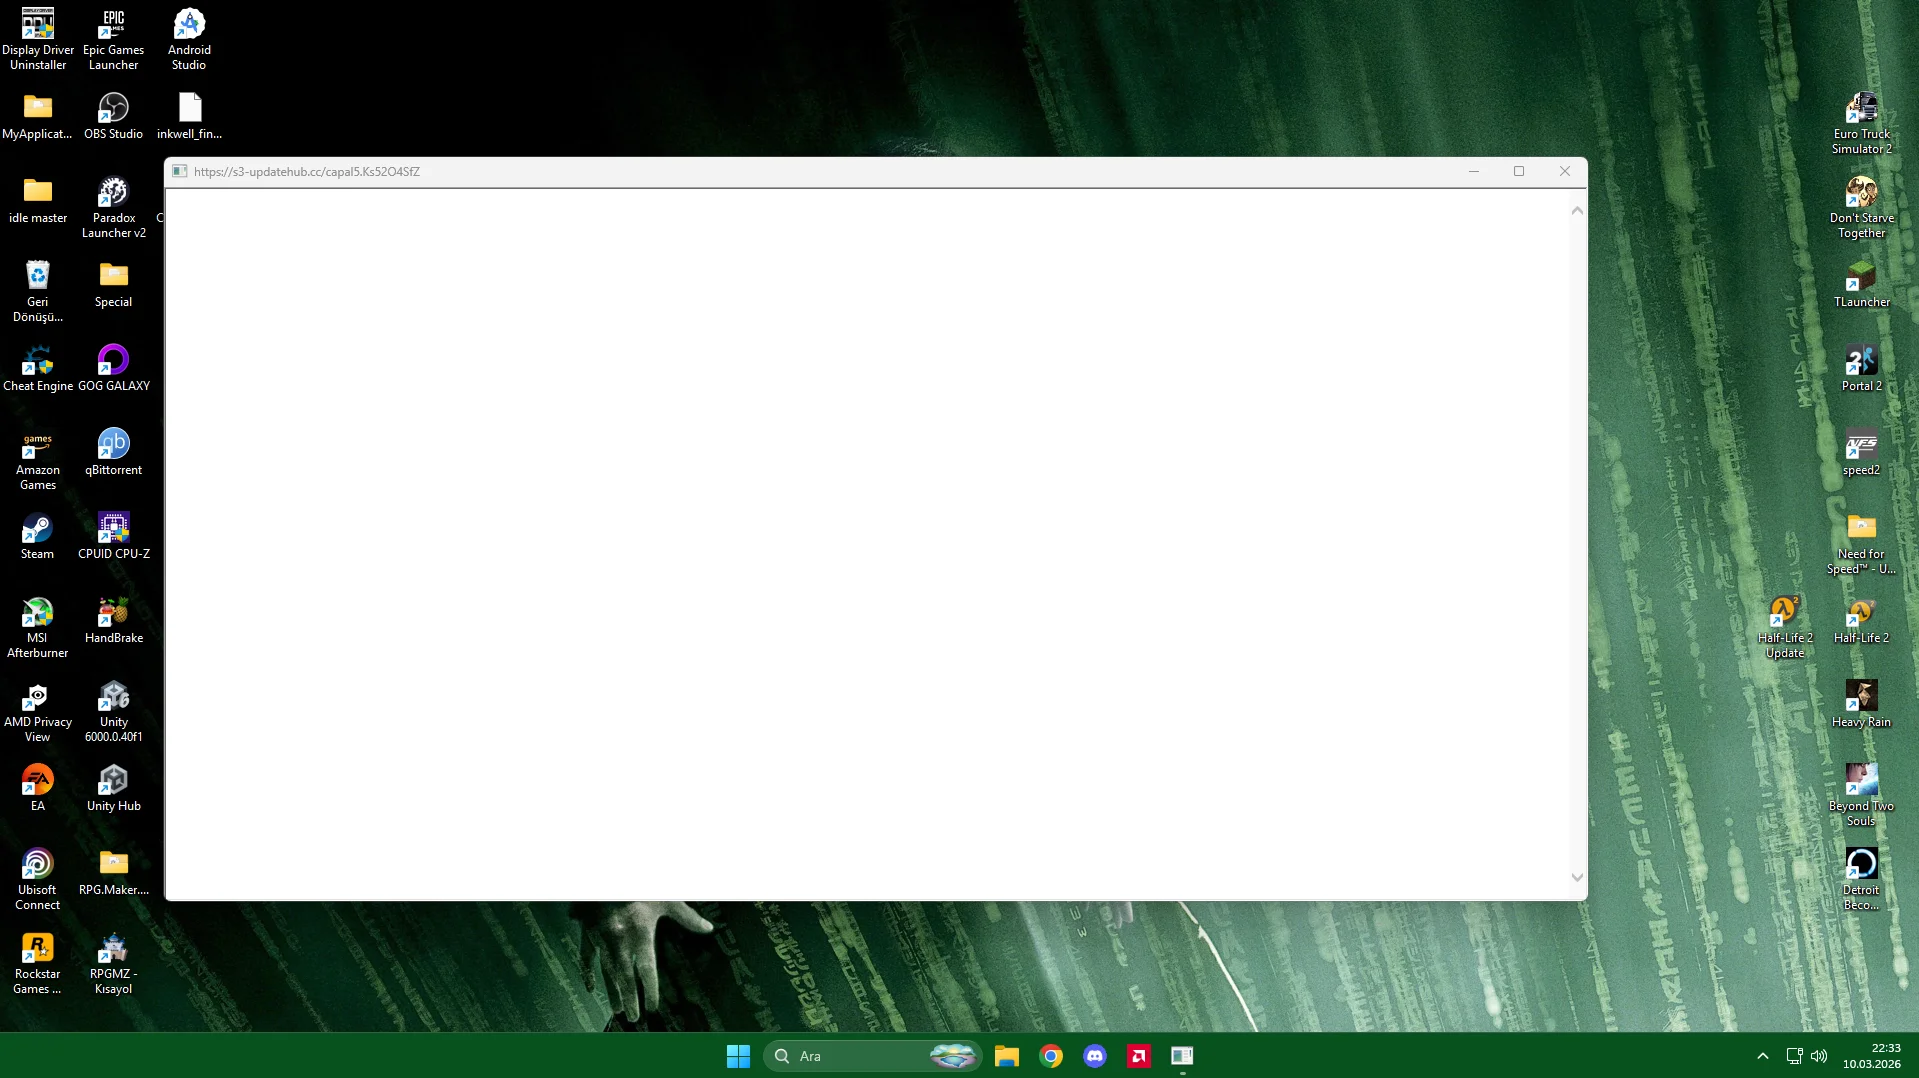The image size is (1919, 1078).
Task: Select the MyApplicat... folder icon
Action: tap(38, 116)
